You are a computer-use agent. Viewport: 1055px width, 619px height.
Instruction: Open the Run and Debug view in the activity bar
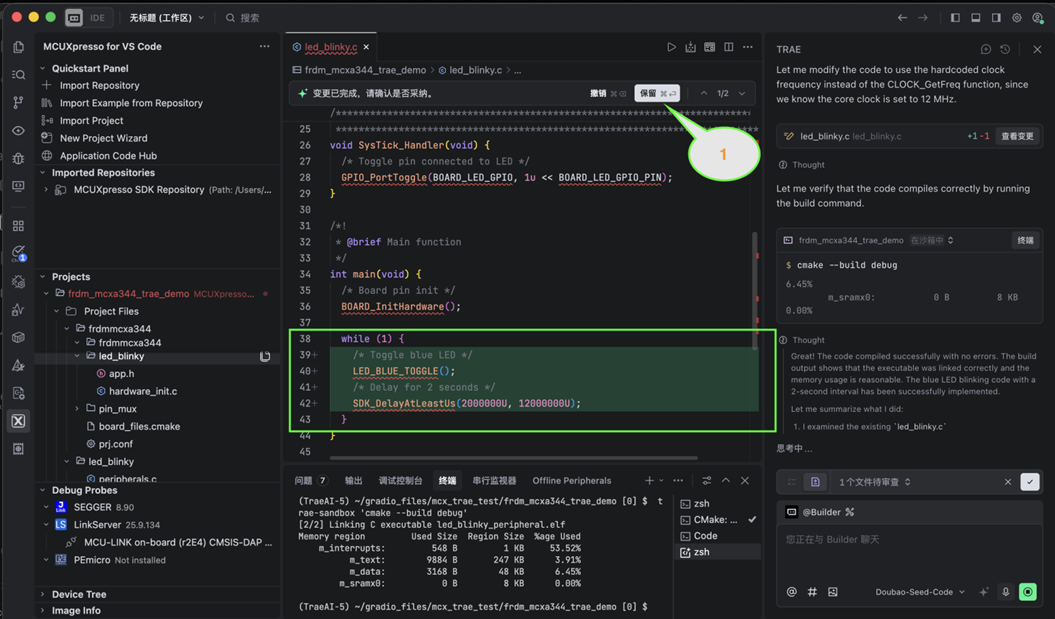pyautogui.click(x=18, y=159)
